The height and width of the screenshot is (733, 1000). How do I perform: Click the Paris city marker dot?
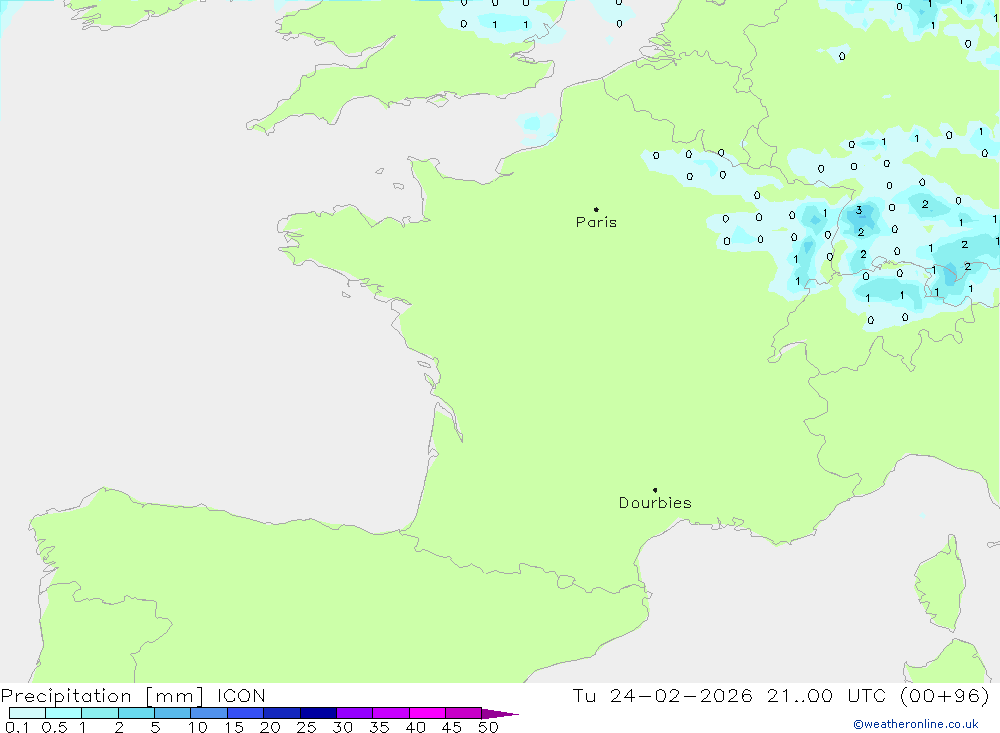click(x=596, y=209)
